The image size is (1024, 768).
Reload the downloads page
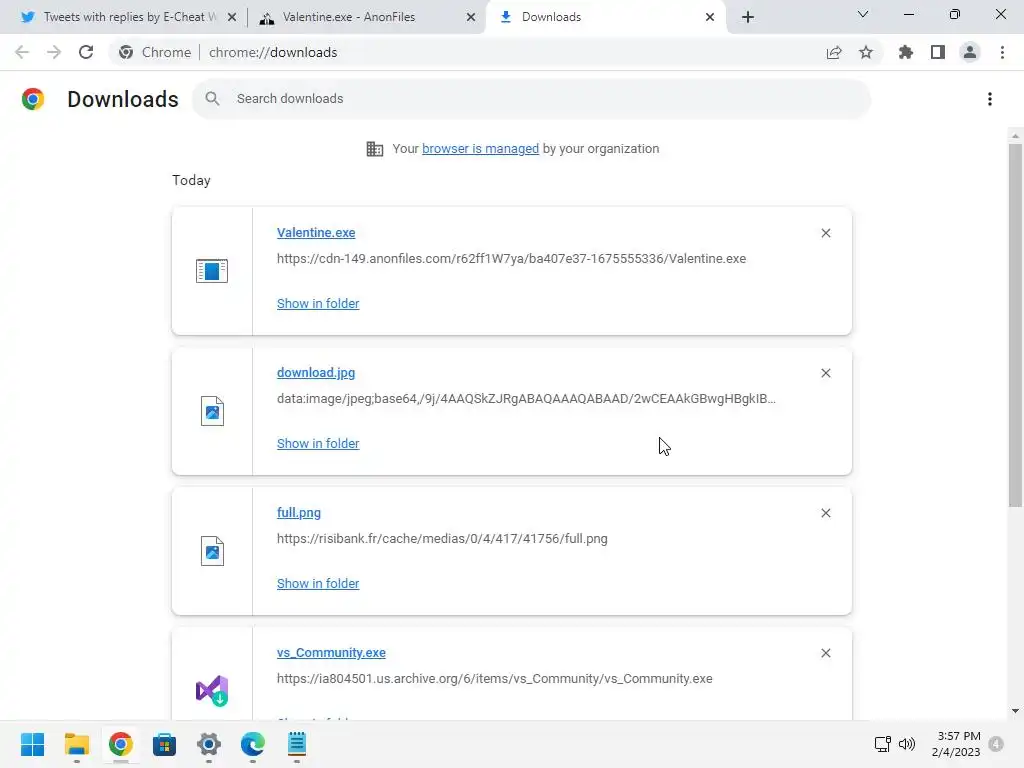pos(86,52)
